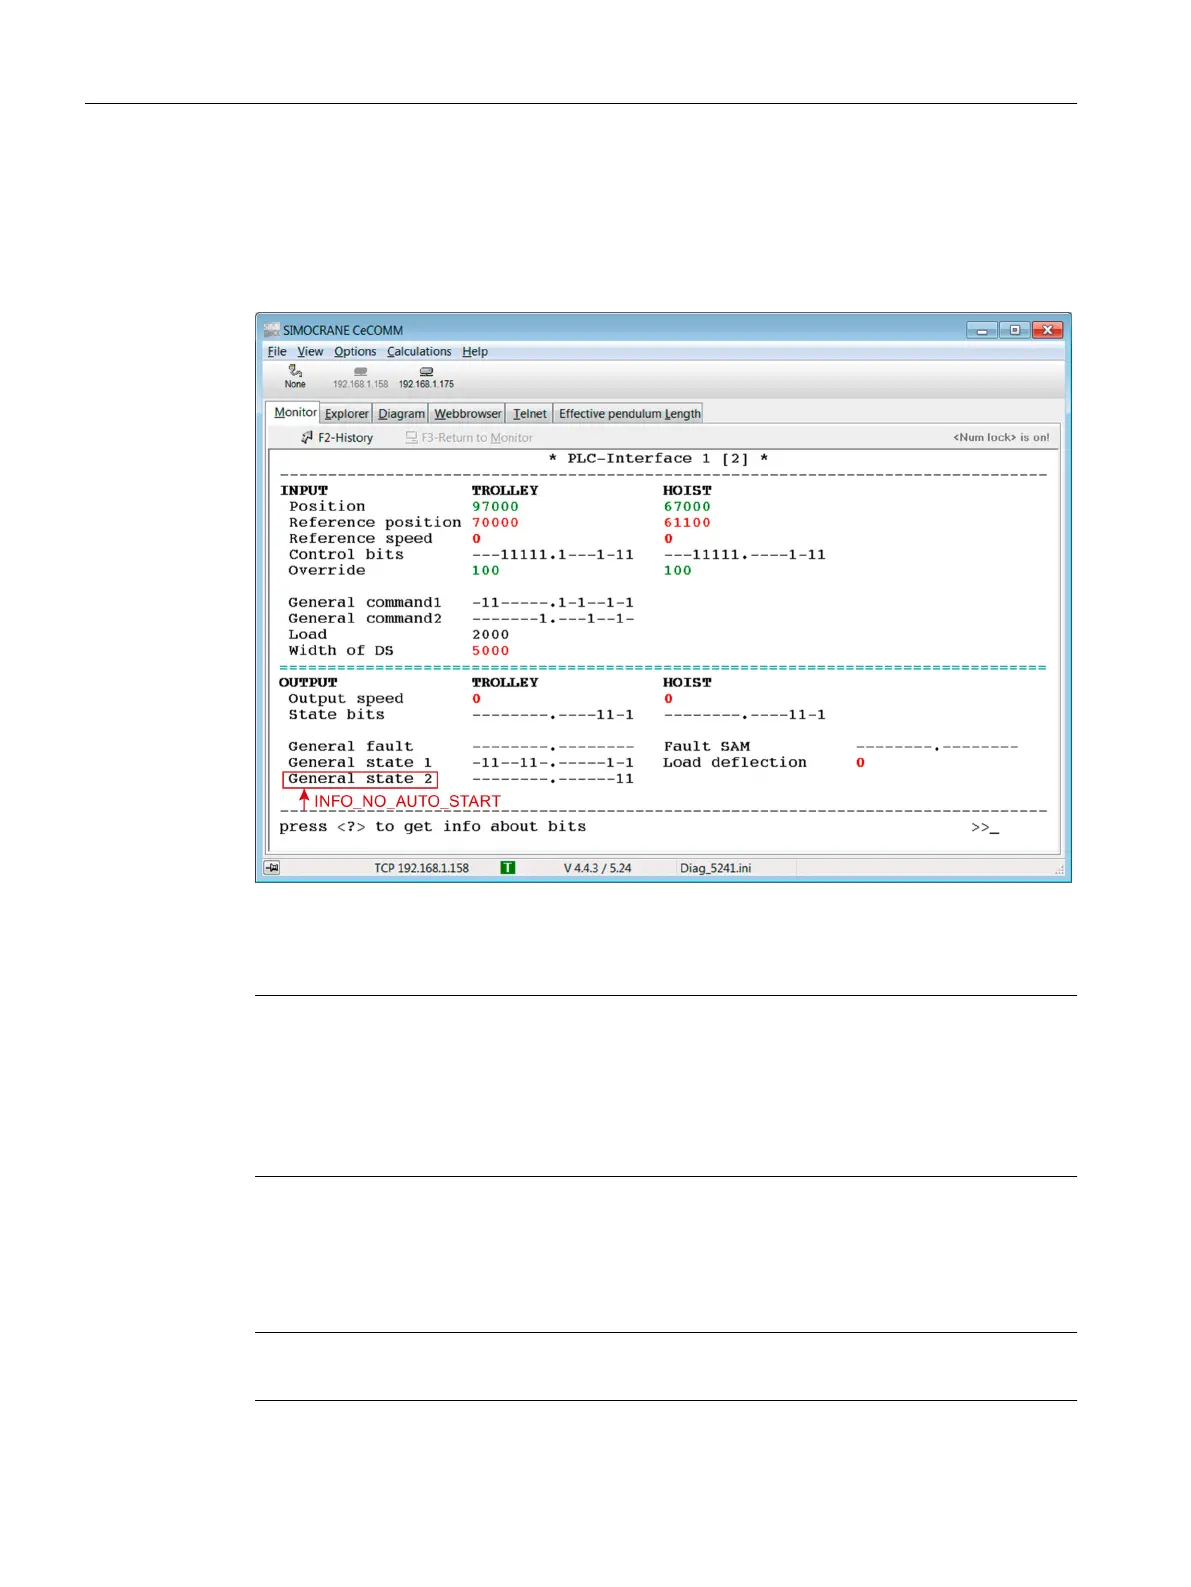The image size is (1191, 1587).
Task: Open the View menu
Action: coord(310,352)
